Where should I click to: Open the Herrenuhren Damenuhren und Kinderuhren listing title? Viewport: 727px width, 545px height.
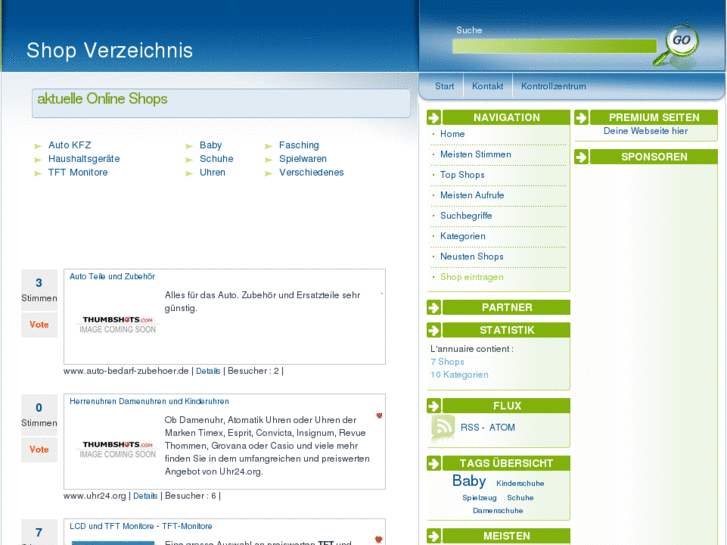click(149, 401)
